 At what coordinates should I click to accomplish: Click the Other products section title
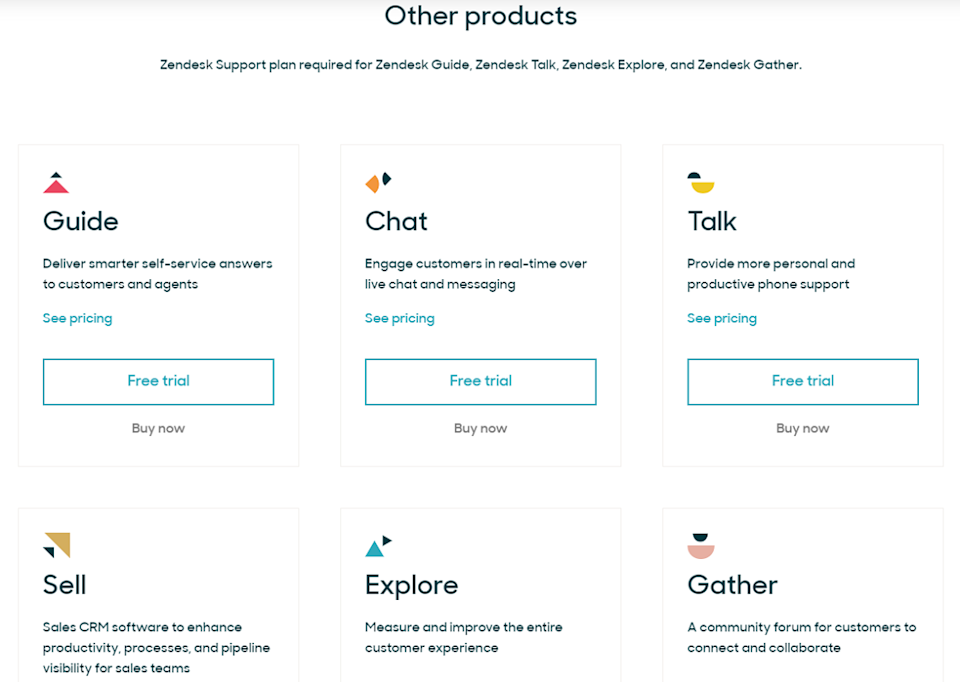tap(481, 16)
